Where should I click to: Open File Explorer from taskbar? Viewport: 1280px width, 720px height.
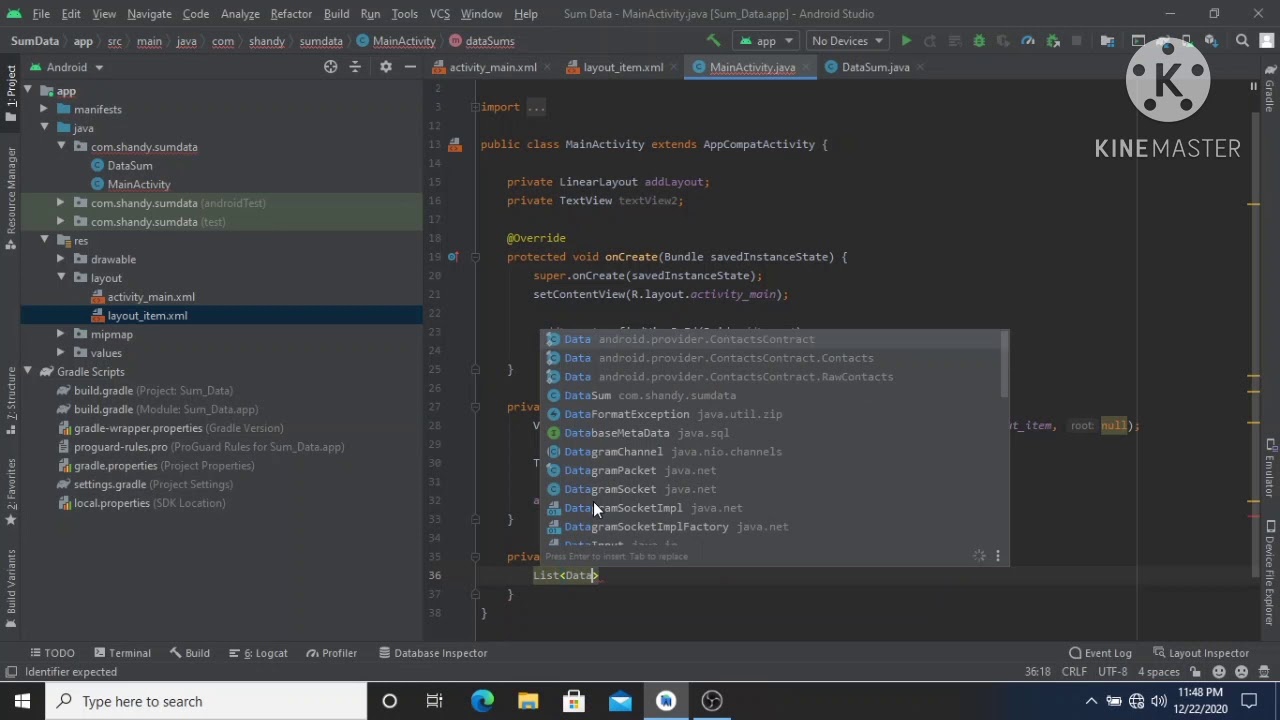pos(528,701)
